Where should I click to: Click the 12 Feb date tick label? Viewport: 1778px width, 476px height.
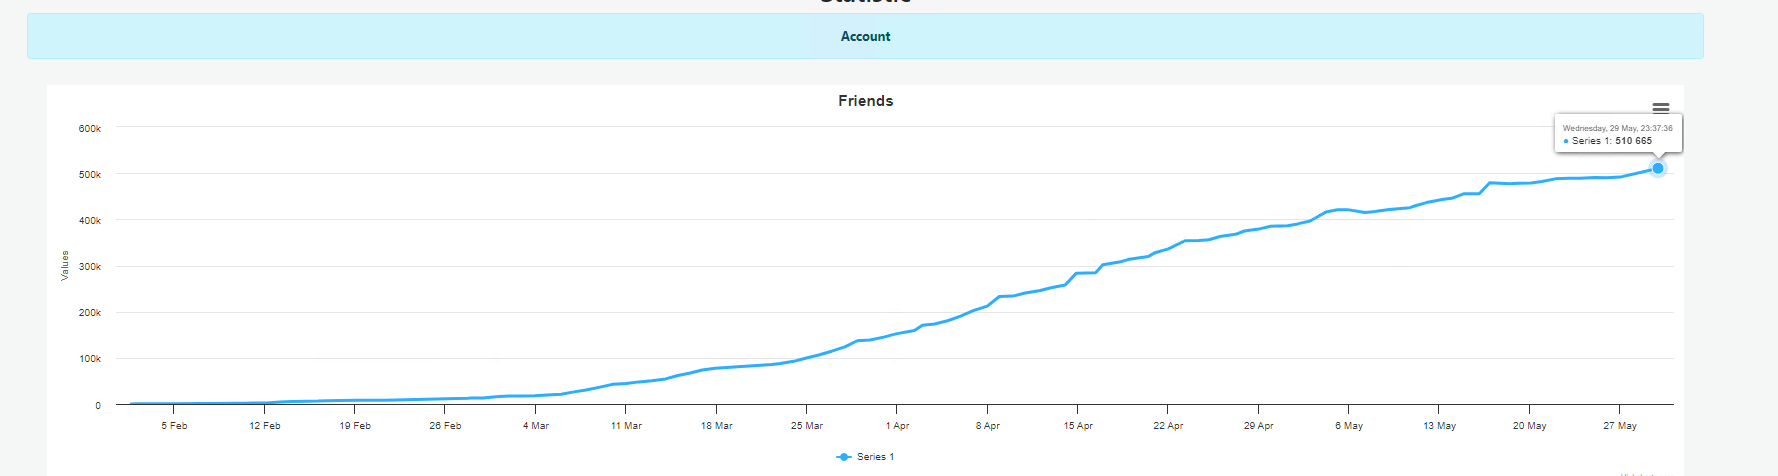(x=265, y=426)
